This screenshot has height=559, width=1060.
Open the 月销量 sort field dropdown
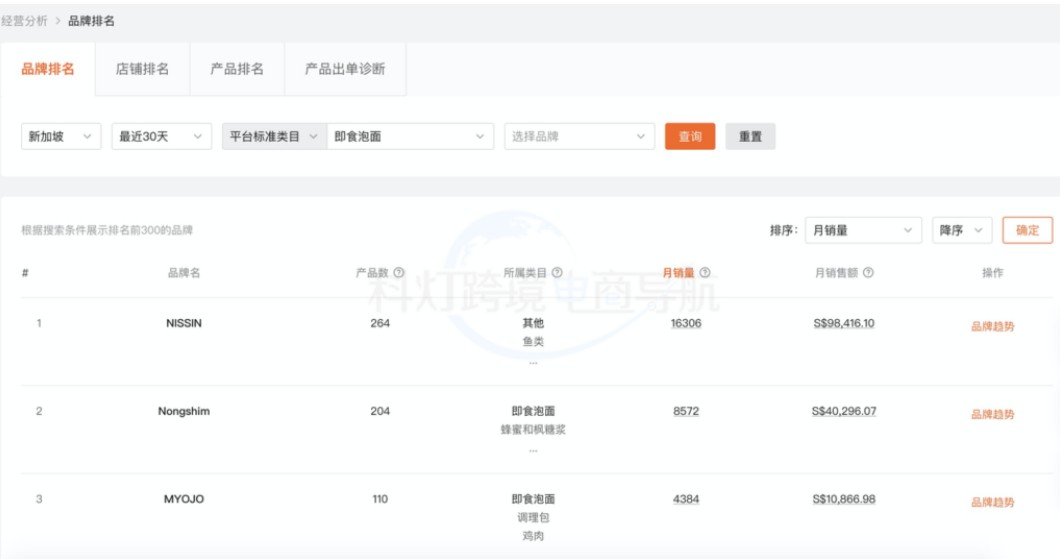click(862, 230)
